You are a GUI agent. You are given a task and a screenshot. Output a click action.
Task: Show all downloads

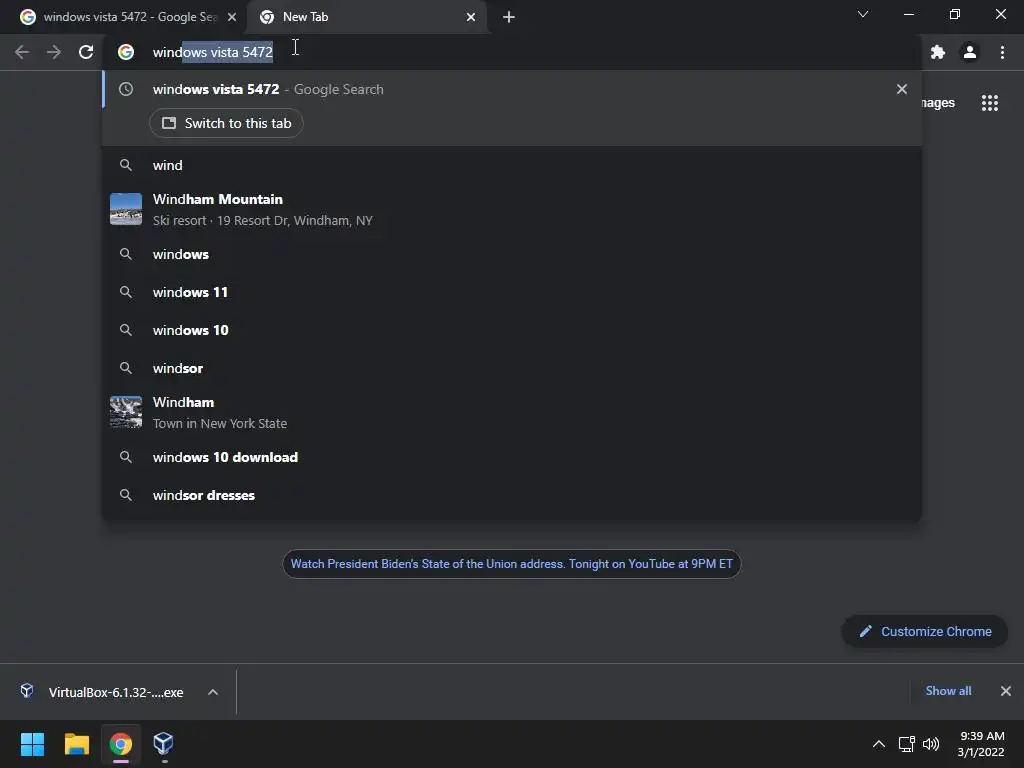(x=948, y=691)
